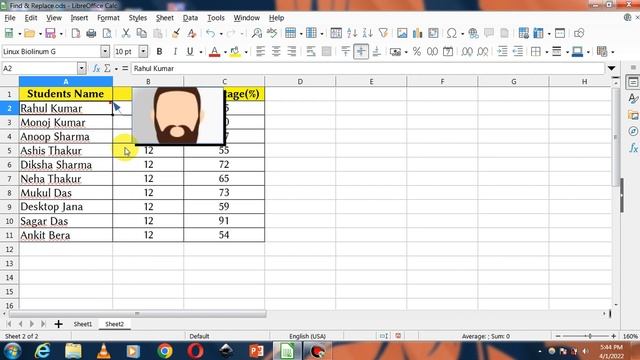The height and width of the screenshot is (360, 640).
Task: Click the Insert Pivot Table icon
Action: point(433,33)
